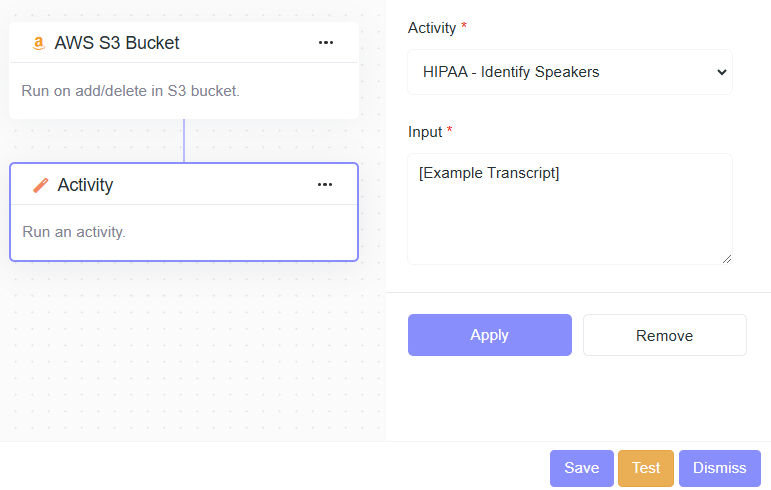Dismiss the workflow editor
Image resolution: width=771 pixels, height=490 pixels.
tap(719, 468)
